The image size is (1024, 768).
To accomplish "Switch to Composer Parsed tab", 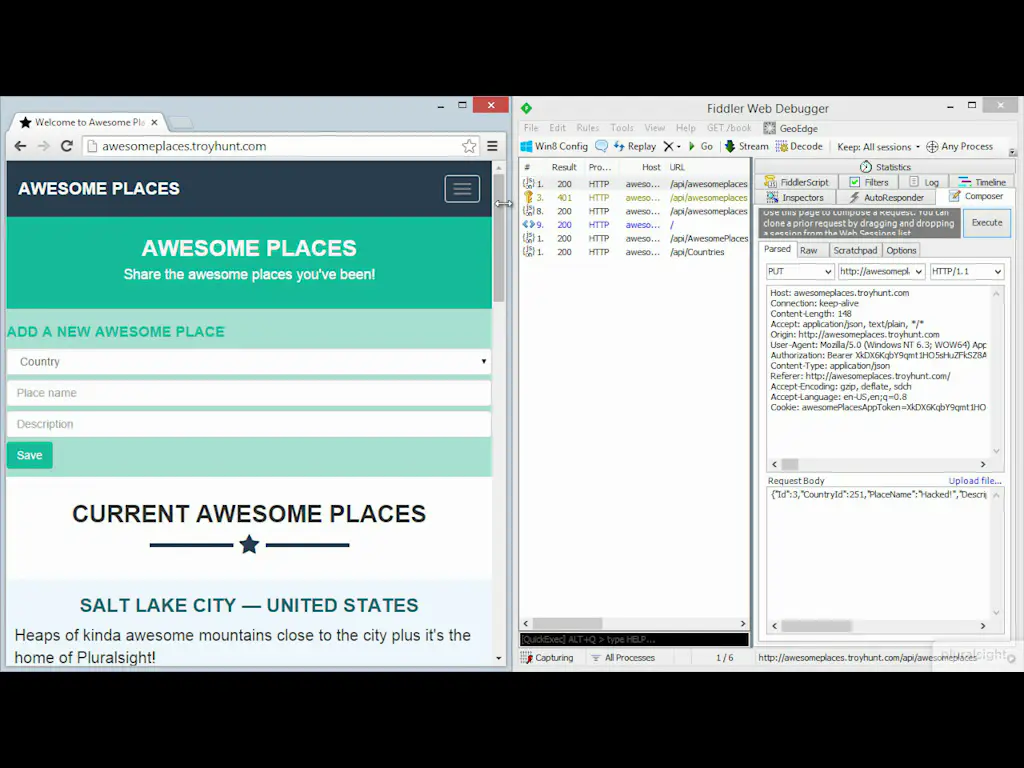I will pos(777,249).
